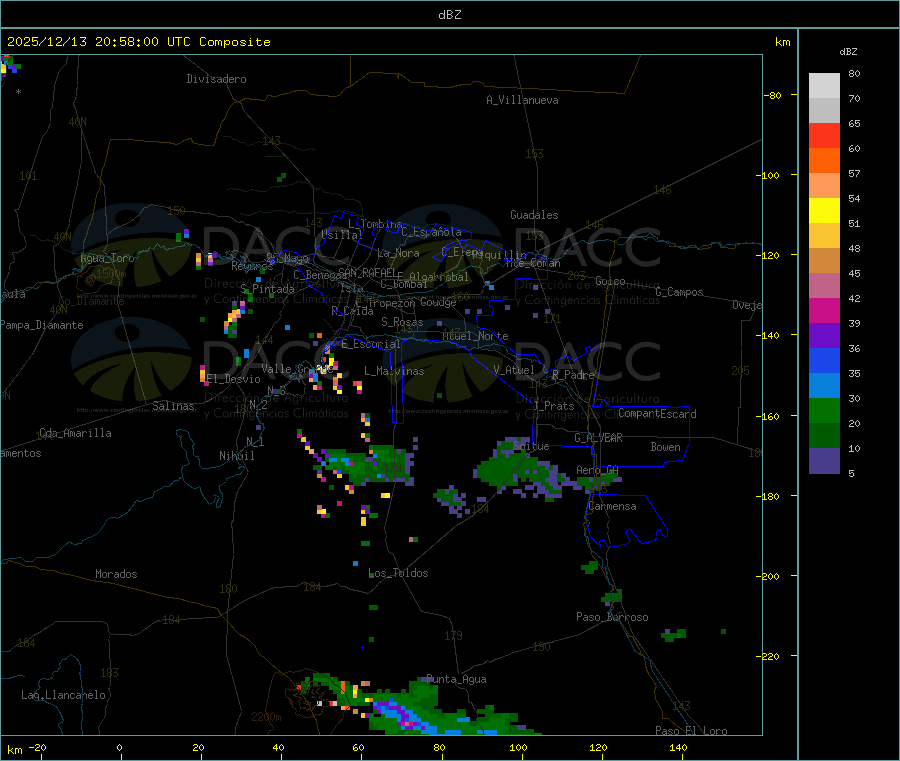
Task: Click the Paso_El_Loro map label
Action: point(692,731)
